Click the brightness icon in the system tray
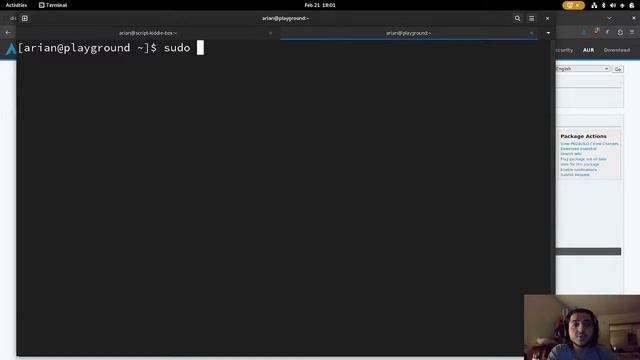640x360 pixels. coord(622,5)
